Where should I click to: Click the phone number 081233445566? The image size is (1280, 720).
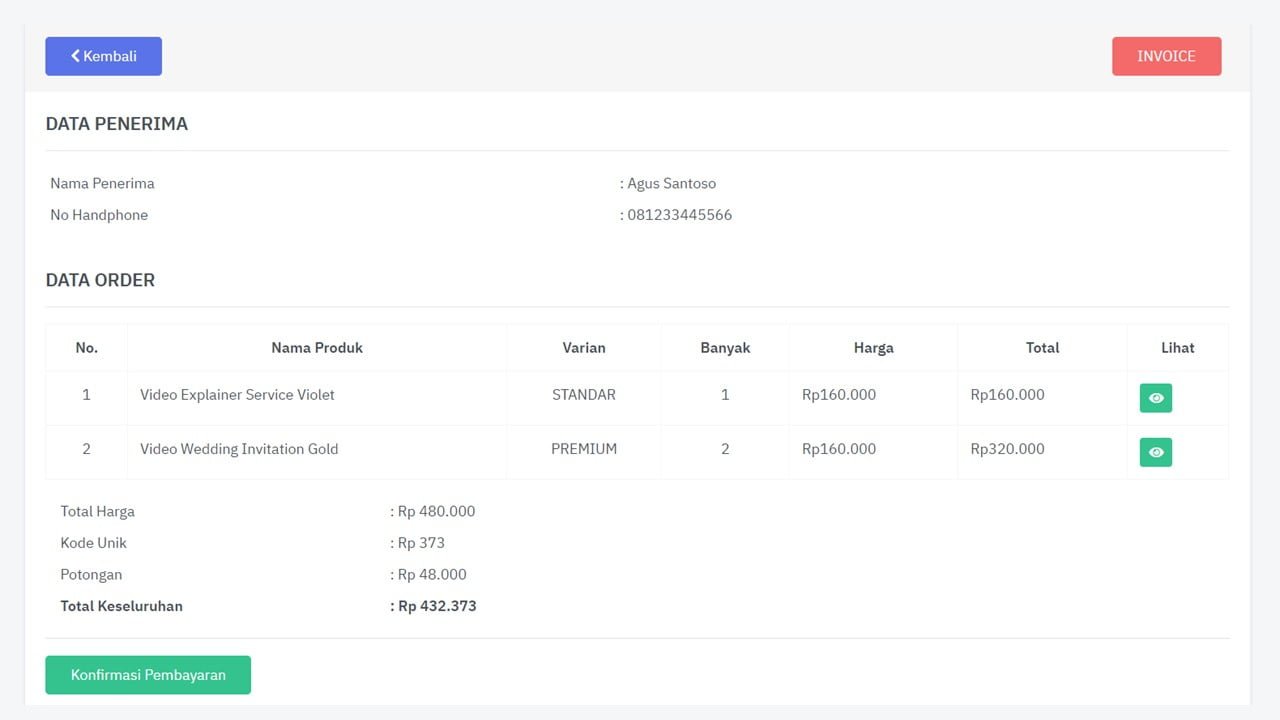[679, 215]
